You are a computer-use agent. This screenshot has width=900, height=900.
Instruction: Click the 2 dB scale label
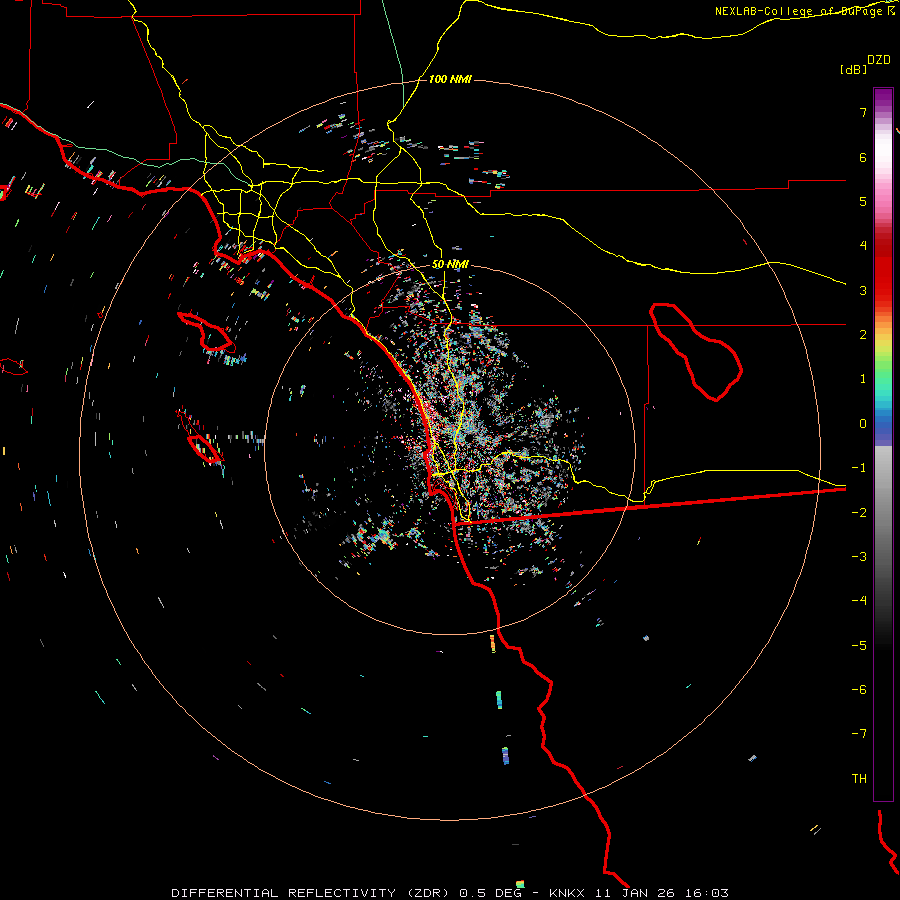(x=863, y=335)
